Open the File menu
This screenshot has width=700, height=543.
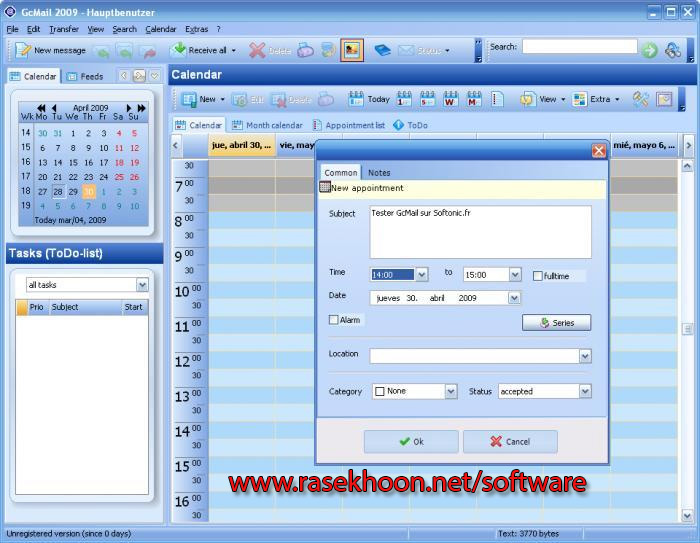point(12,29)
